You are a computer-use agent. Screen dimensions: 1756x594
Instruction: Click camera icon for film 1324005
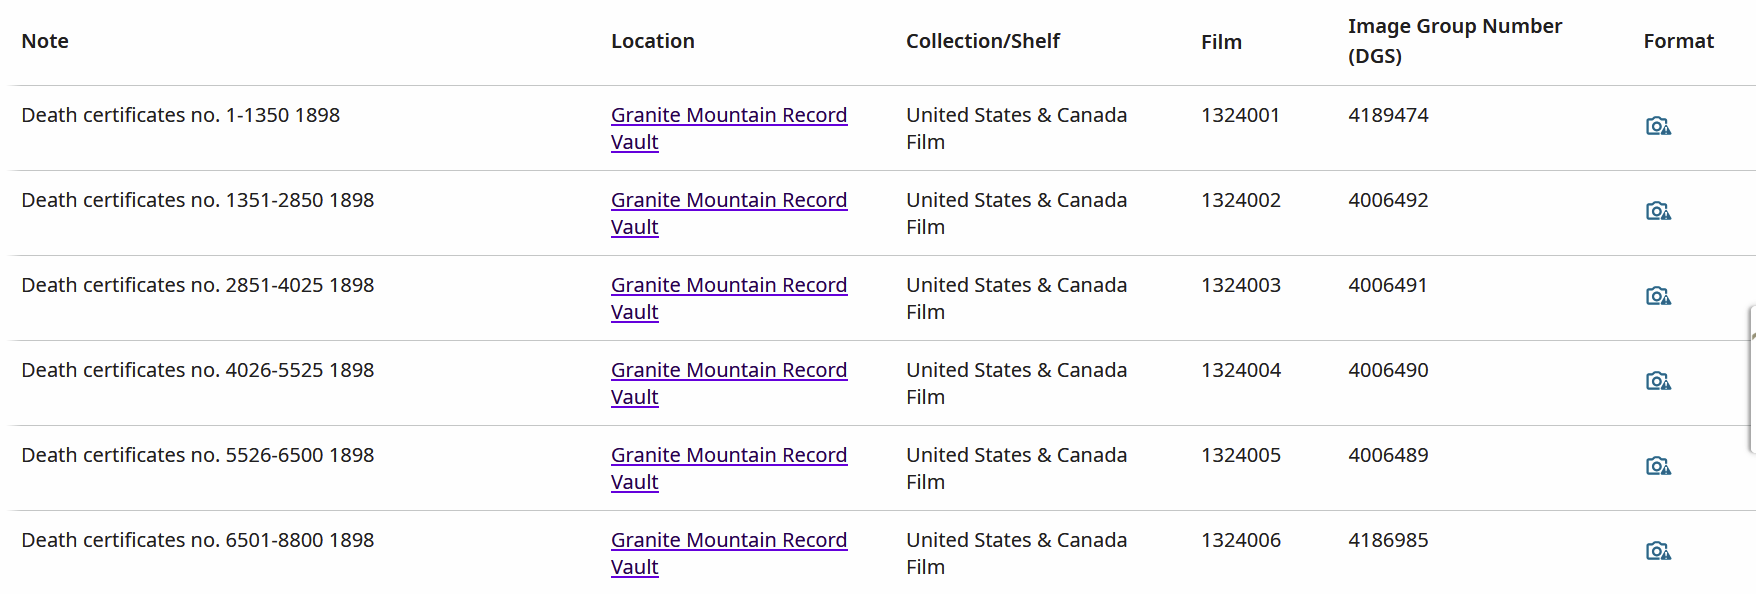coord(1658,466)
